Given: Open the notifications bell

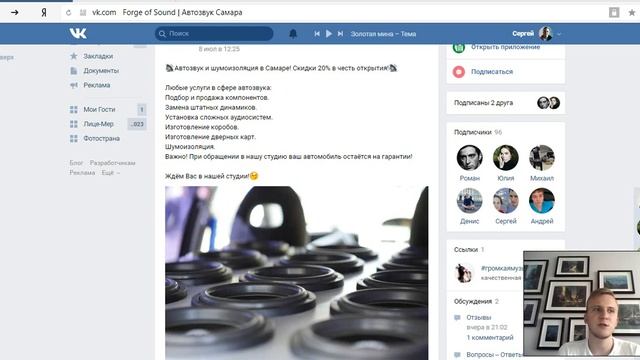Looking at the screenshot, I should pos(293,34).
